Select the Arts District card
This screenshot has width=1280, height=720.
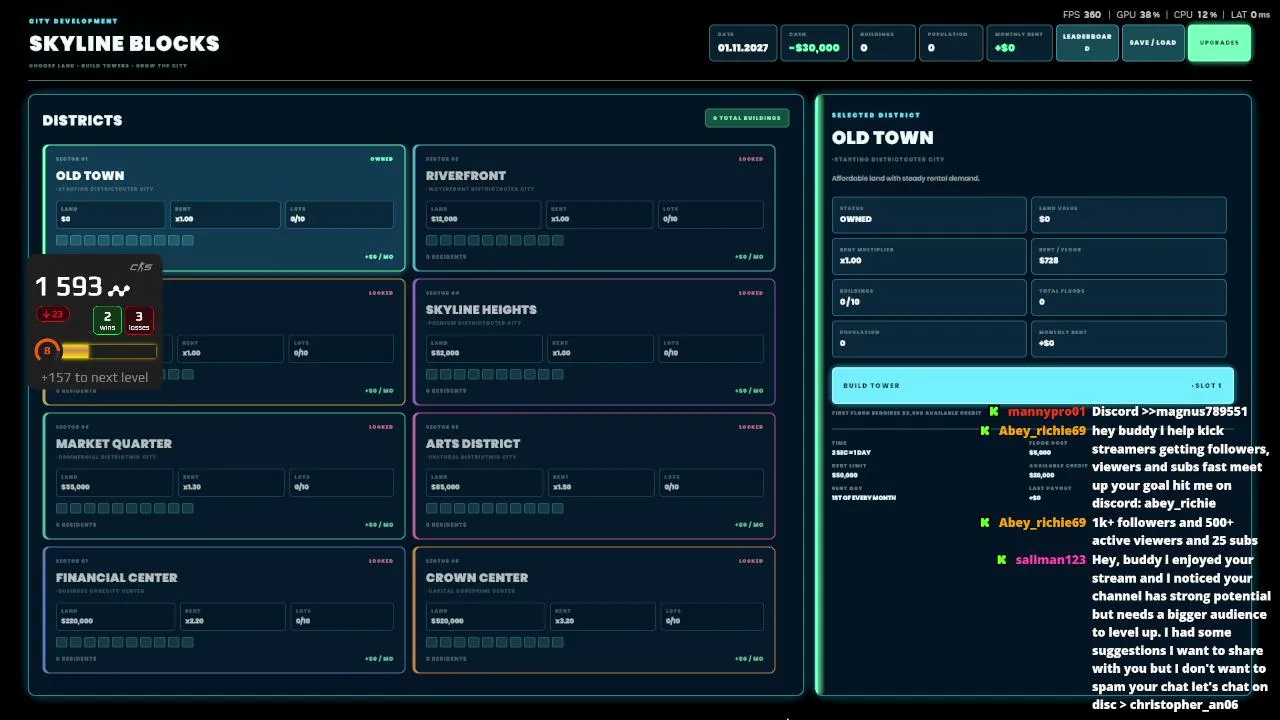594,476
